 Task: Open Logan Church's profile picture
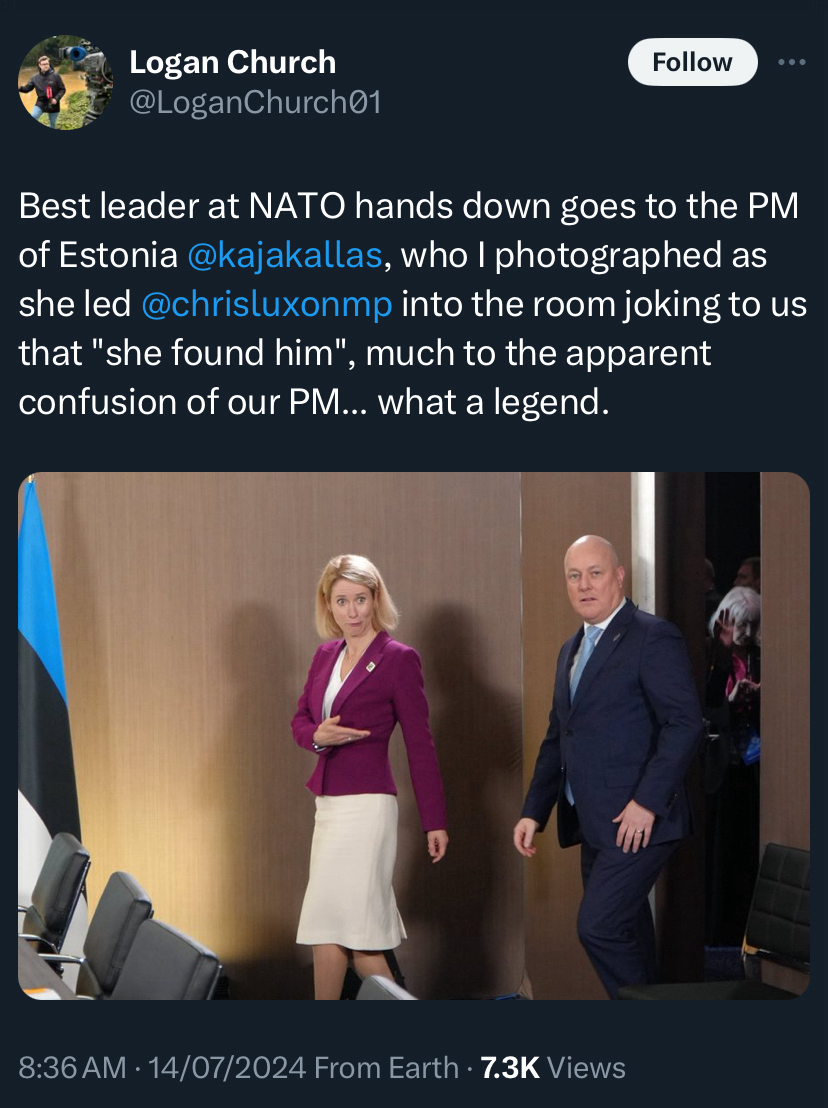pyautogui.click(x=65, y=82)
